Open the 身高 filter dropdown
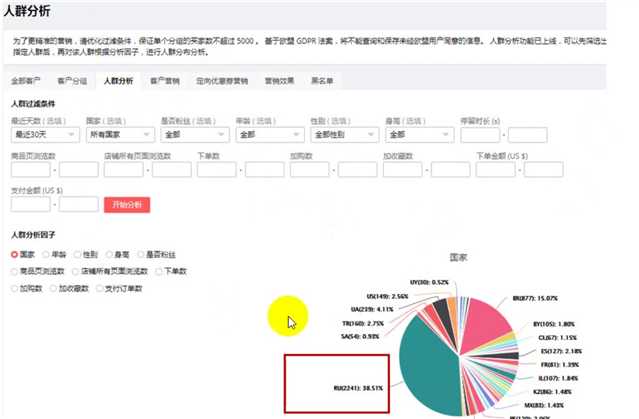The height and width of the screenshot is (419, 639). [x=419, y=135]
